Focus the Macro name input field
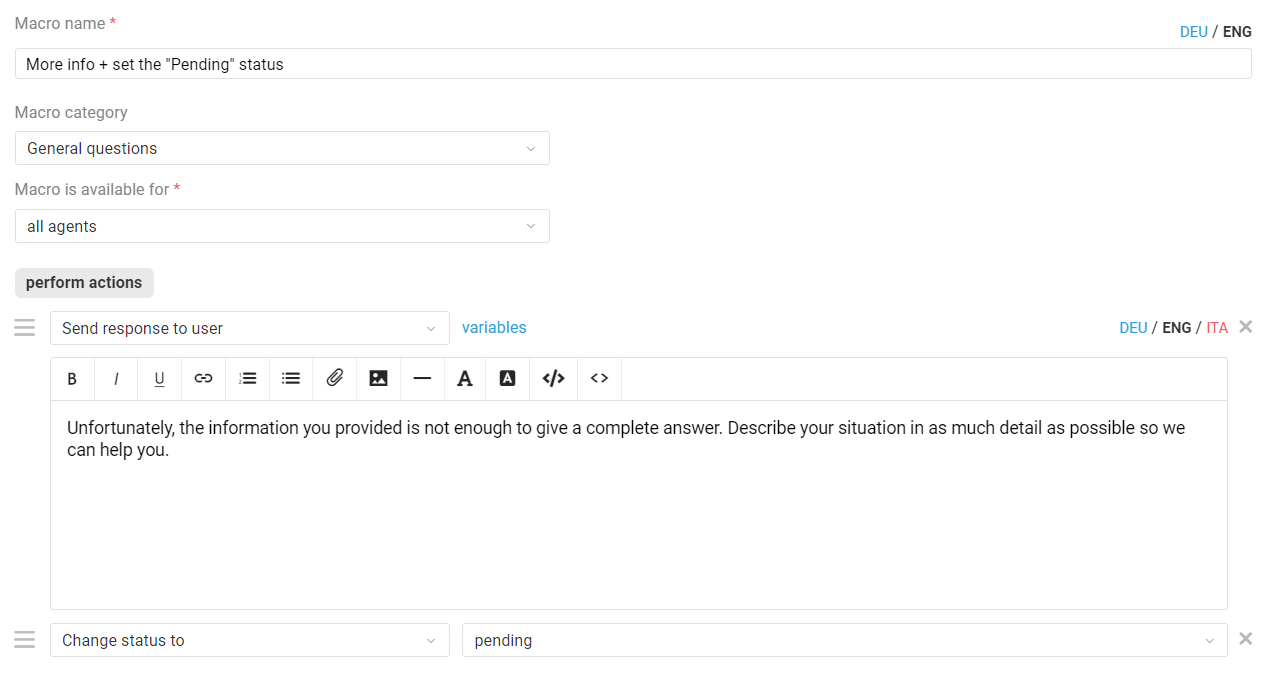Screen dimensions: 1269x680 (633, 64)
